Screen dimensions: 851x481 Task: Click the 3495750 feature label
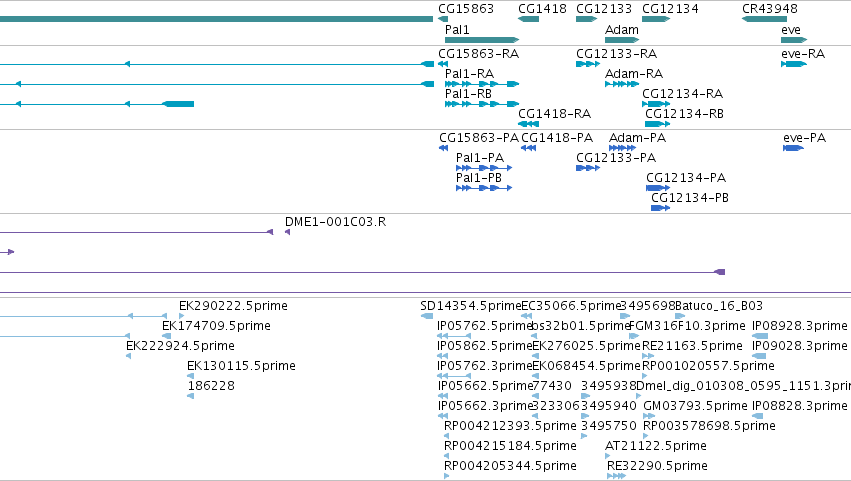608,426
